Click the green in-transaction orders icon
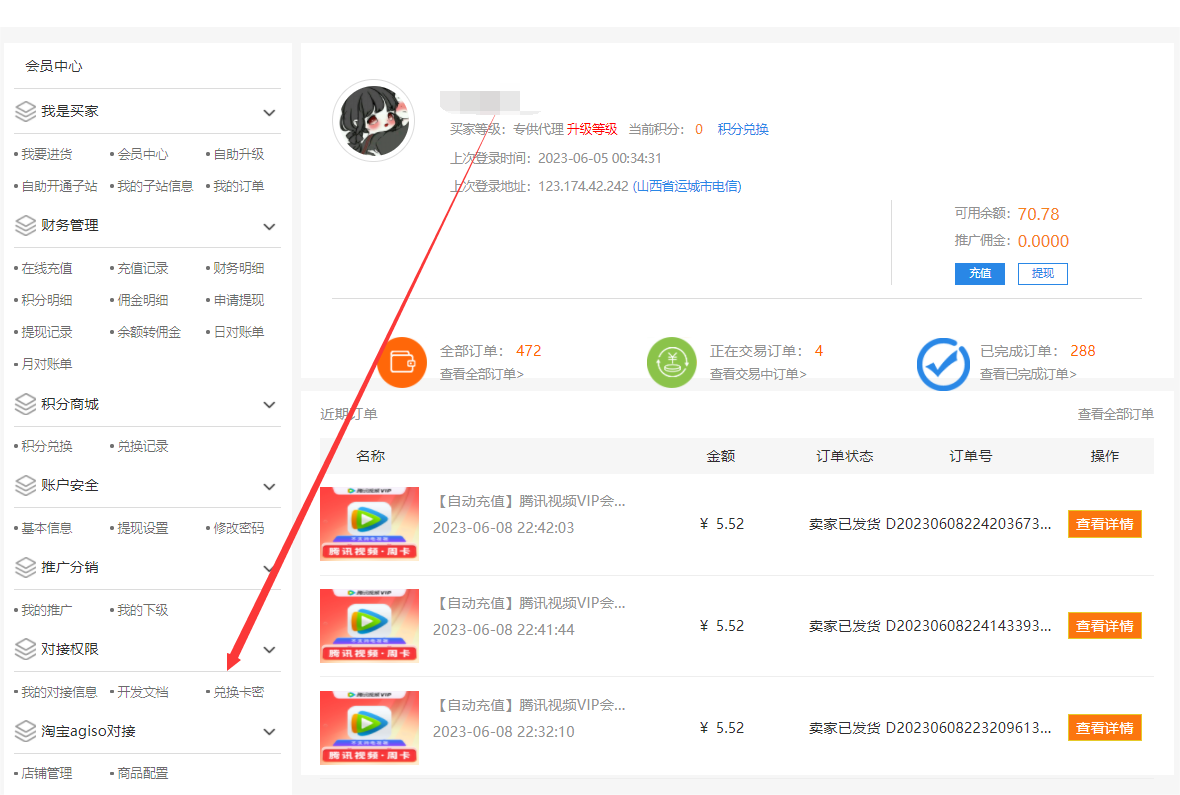This screenshot has height=795, width=1180. tap(671, 362)
